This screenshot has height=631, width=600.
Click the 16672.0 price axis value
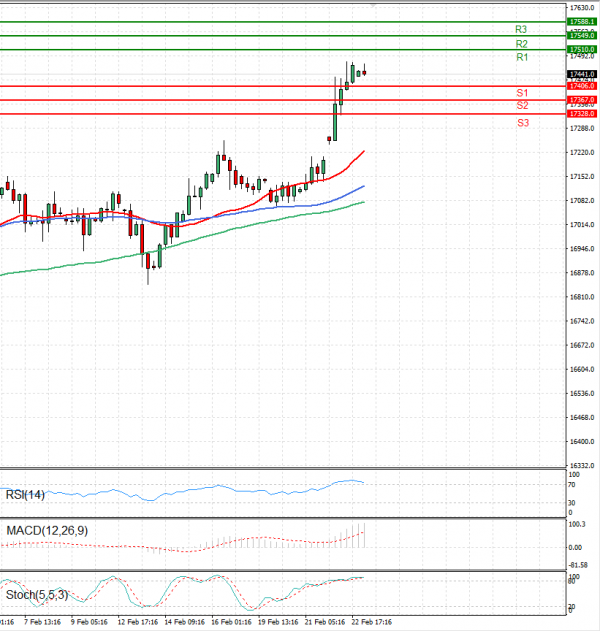click(x=582, y=345)
